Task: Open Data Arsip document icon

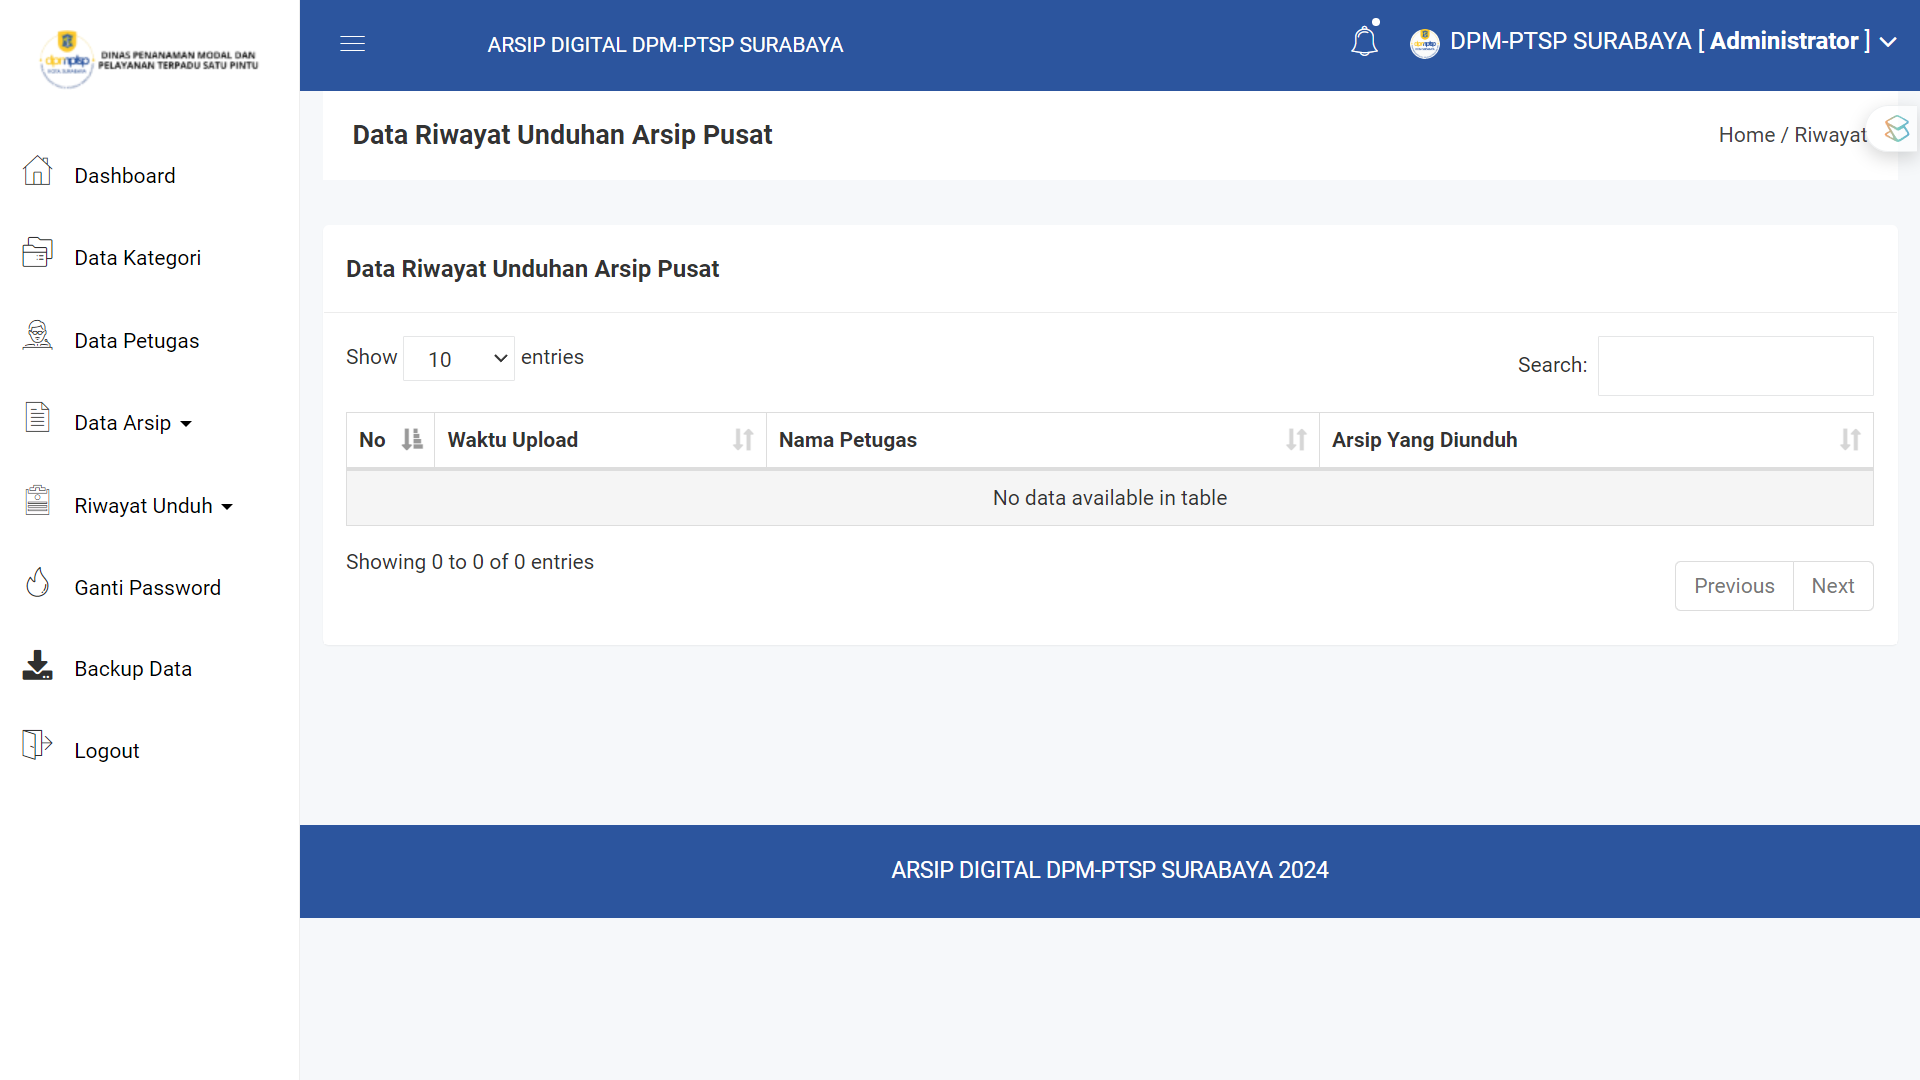Action: tap(37, 419)
